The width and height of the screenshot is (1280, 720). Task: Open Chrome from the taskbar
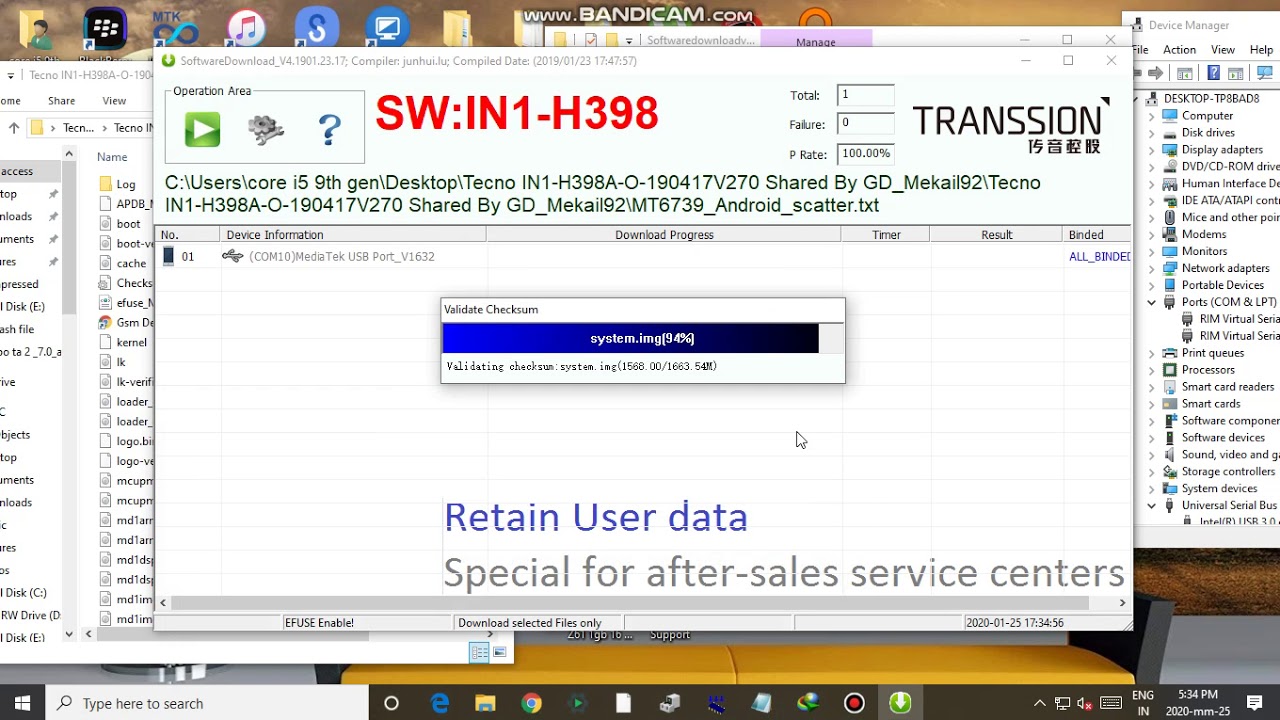coord(531,703)
